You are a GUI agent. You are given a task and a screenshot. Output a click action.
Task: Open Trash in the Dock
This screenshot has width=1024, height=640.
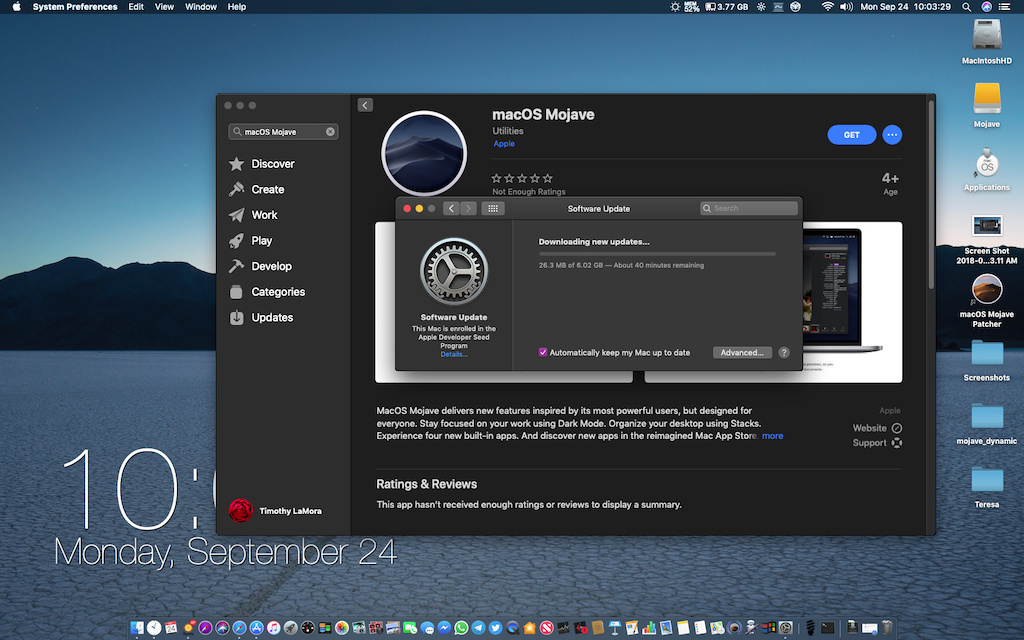[887, 628]
